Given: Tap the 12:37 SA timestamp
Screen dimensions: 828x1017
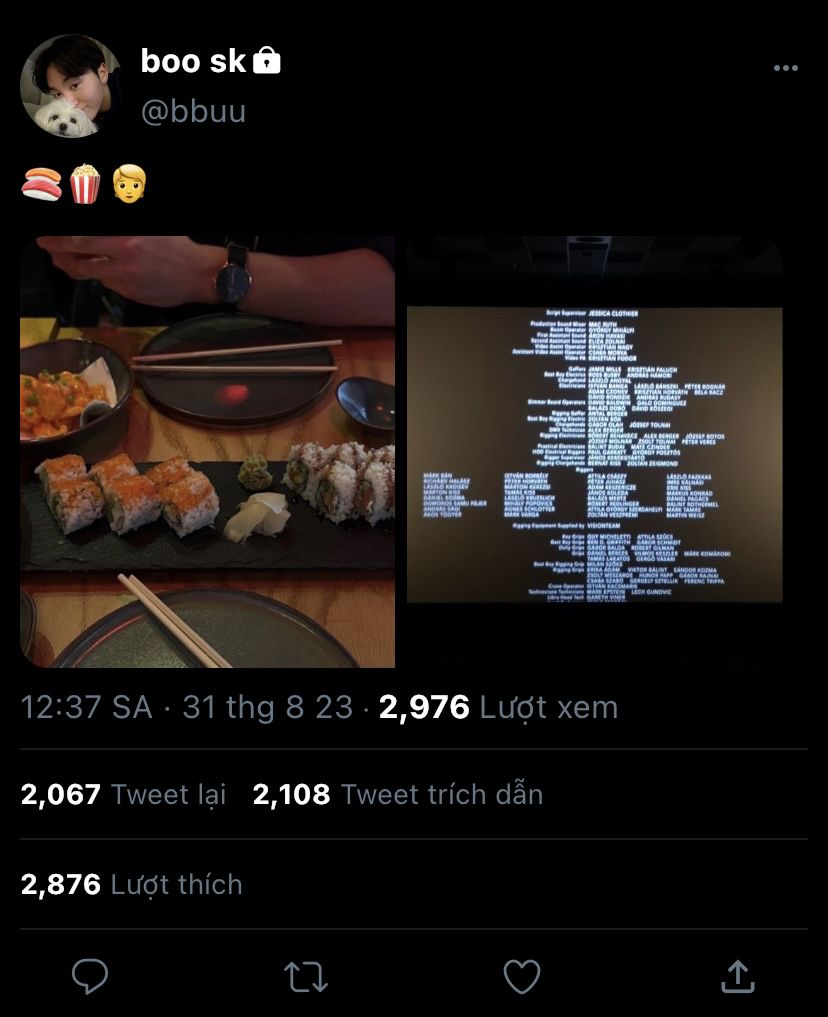Looking at the screenshot, I should (x=86, y=707).
